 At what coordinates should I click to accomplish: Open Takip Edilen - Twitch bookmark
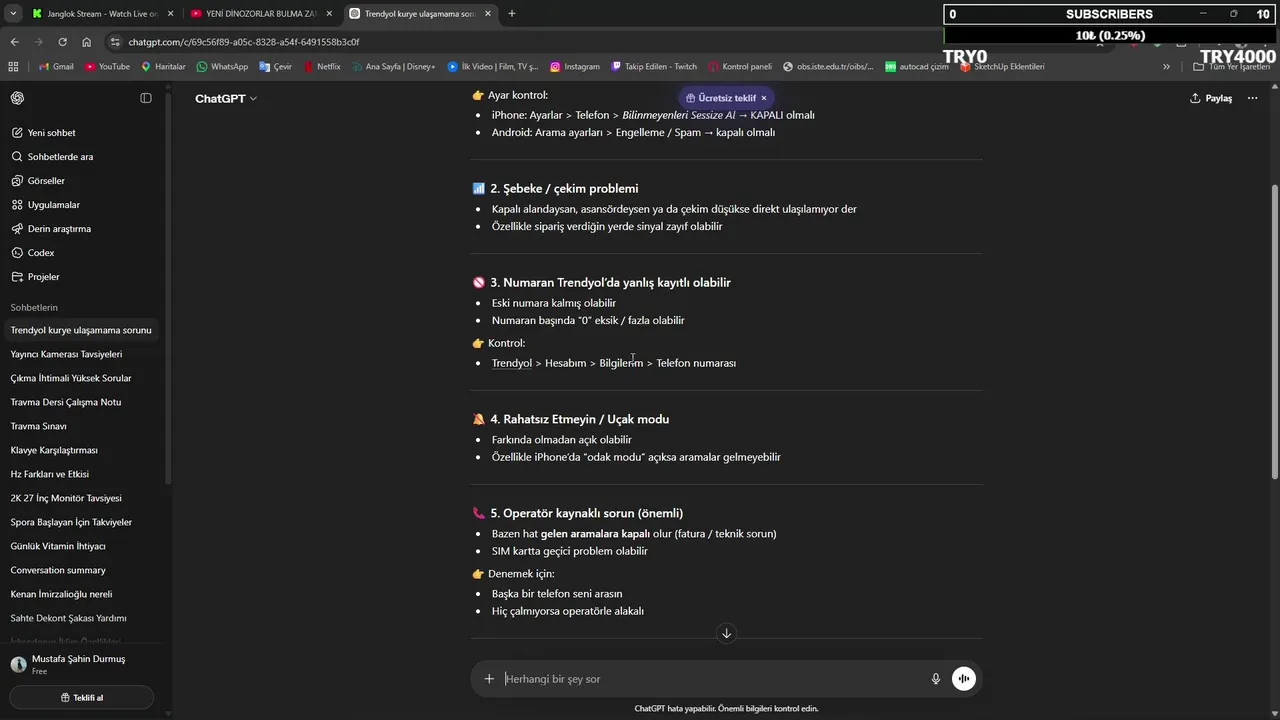pyautogui.click(x=654, y=67)
